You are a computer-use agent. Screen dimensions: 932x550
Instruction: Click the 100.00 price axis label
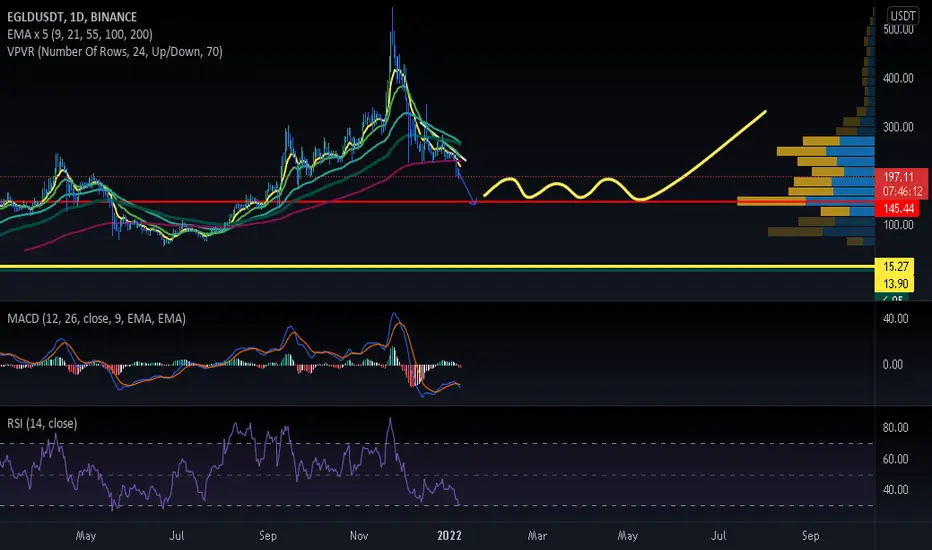tap(898, 225)
